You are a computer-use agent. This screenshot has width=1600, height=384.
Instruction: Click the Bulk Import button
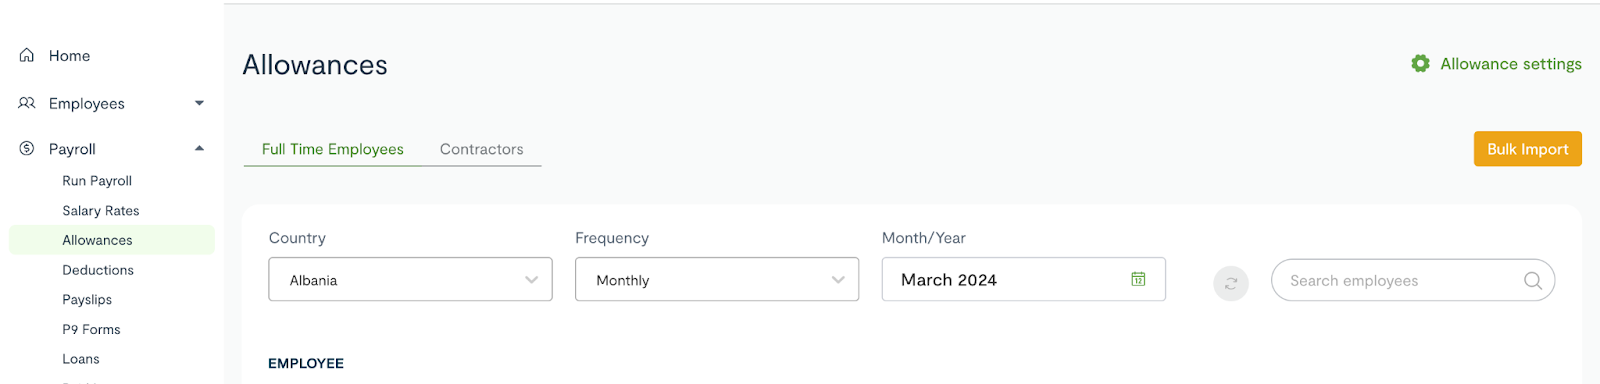[x=1528, y=149]
